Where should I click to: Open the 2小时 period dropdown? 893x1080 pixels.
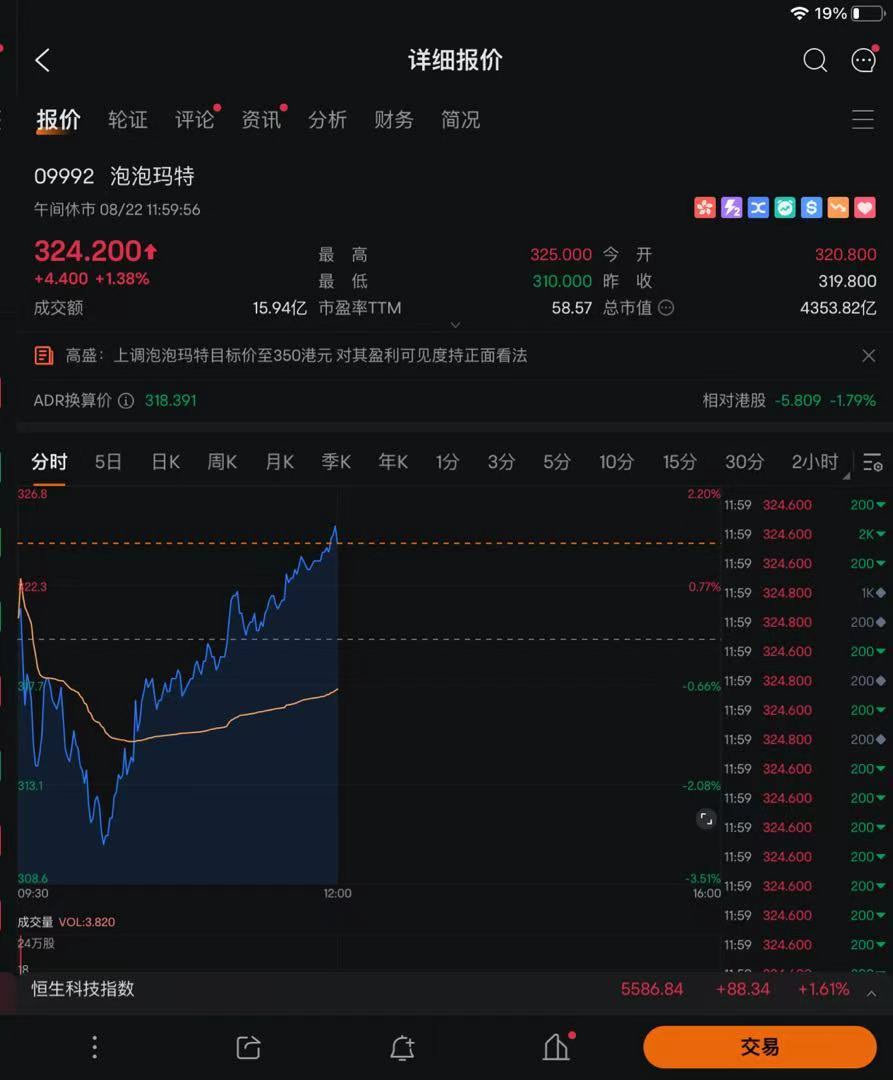[819, 462]
